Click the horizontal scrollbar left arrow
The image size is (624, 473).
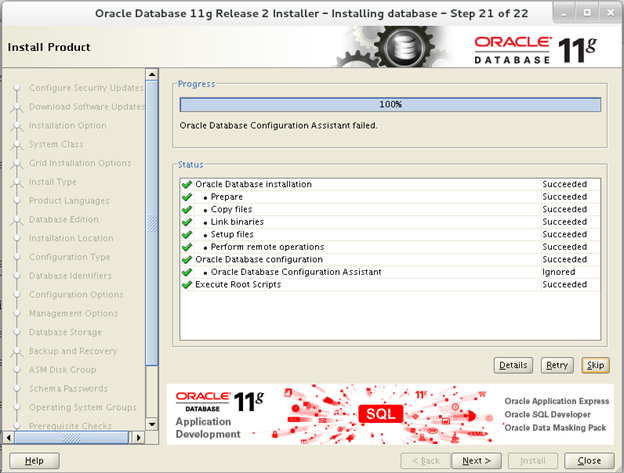(8, 438)
